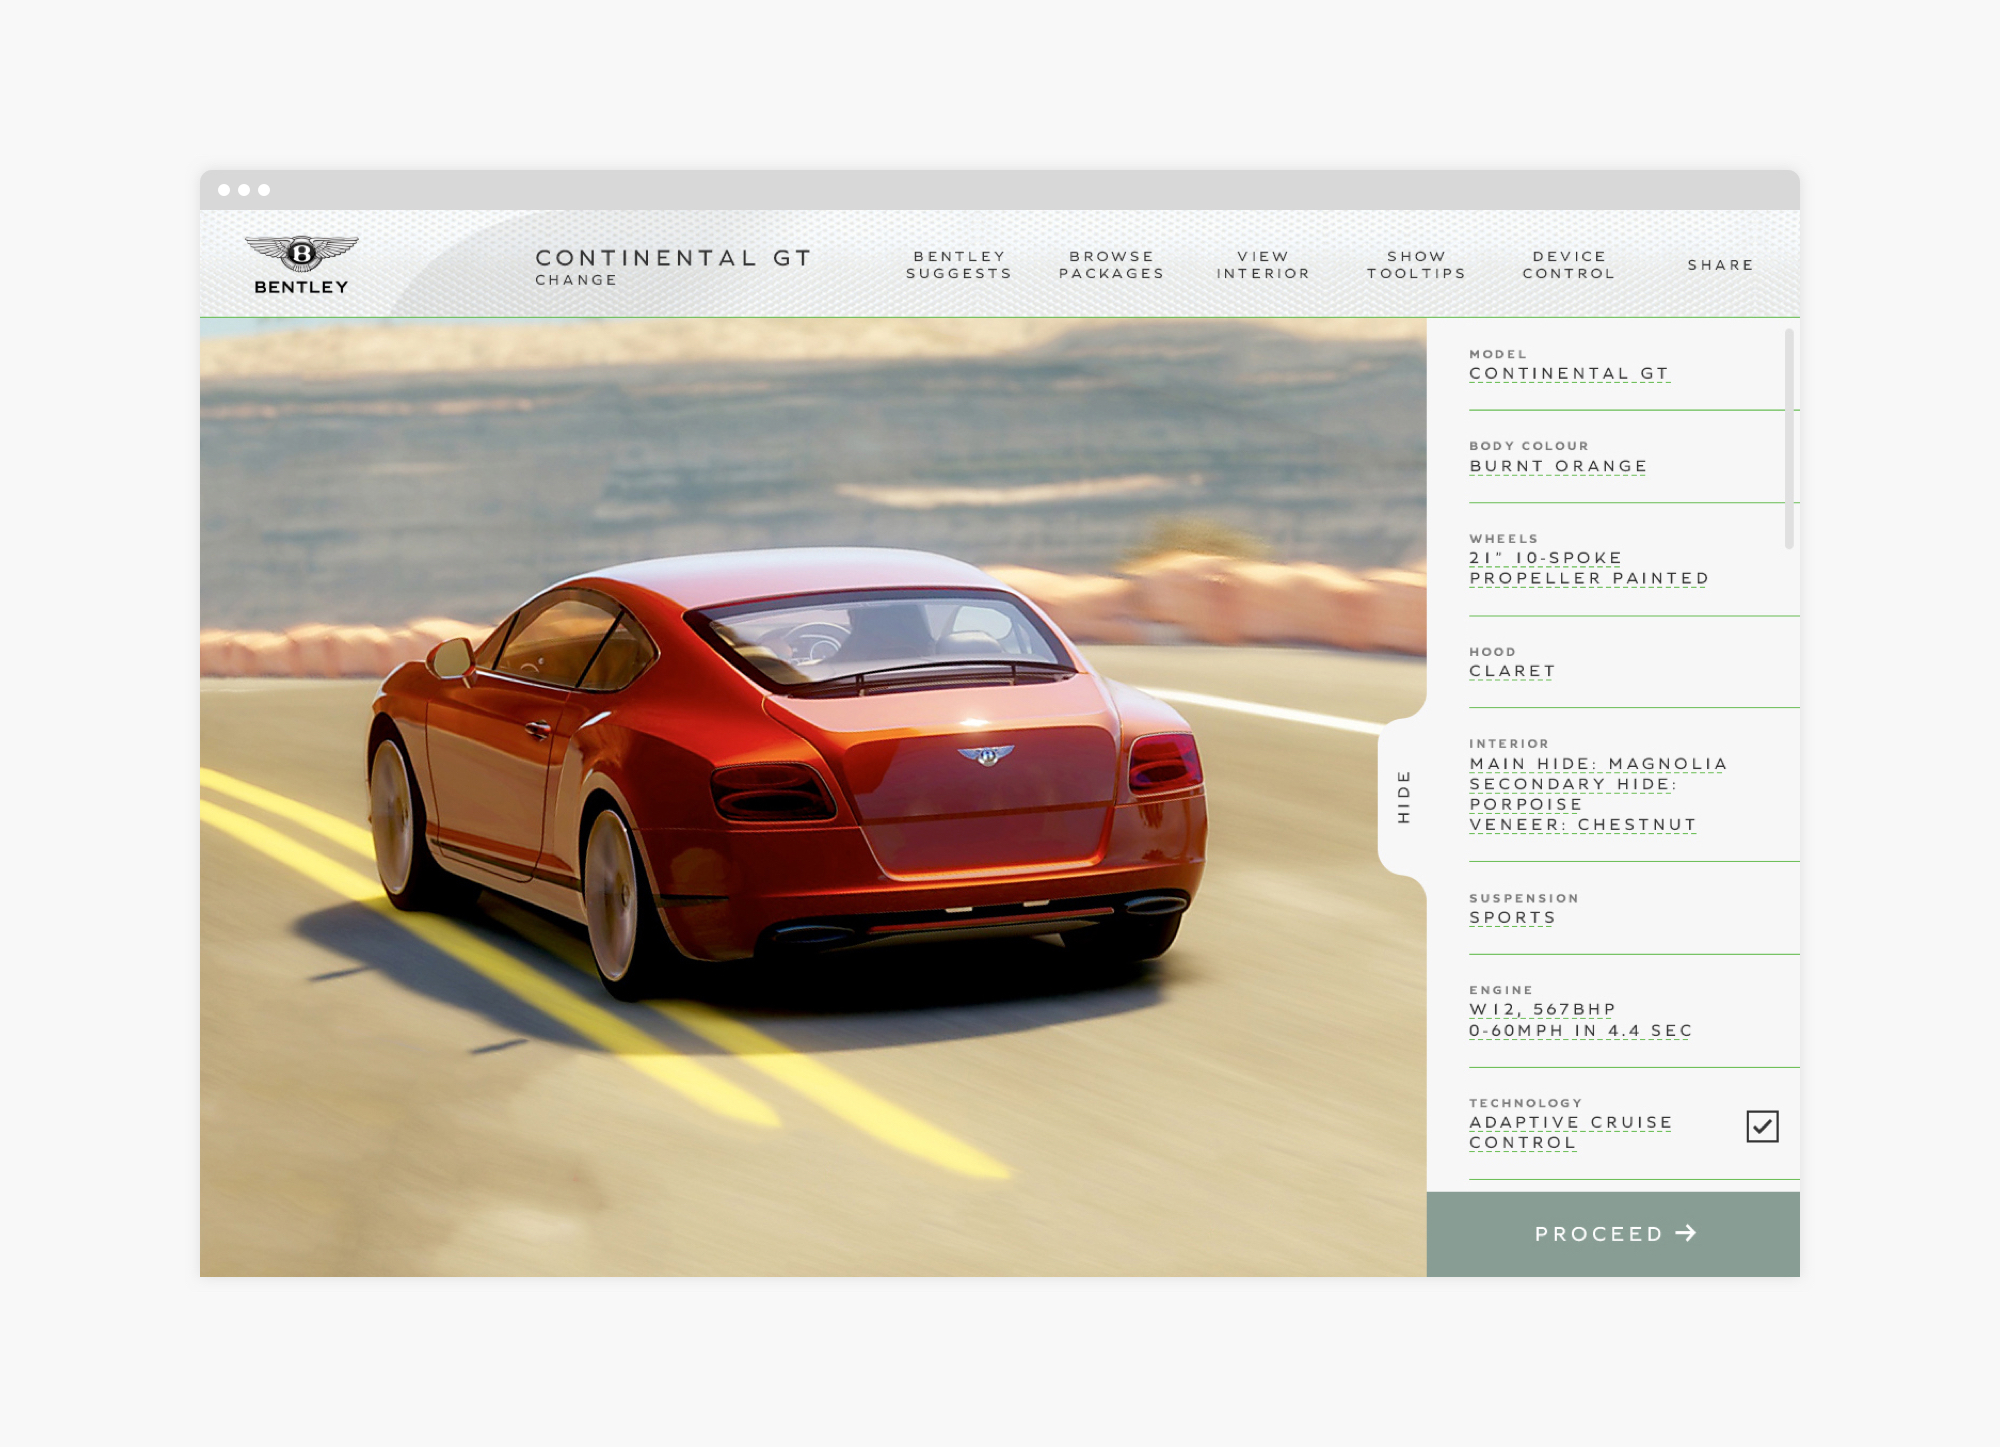Image resolution: width=2000 pixels, height=1447 pixels.
Task: Click the Continental GT header title
Action: coord(673,258)
